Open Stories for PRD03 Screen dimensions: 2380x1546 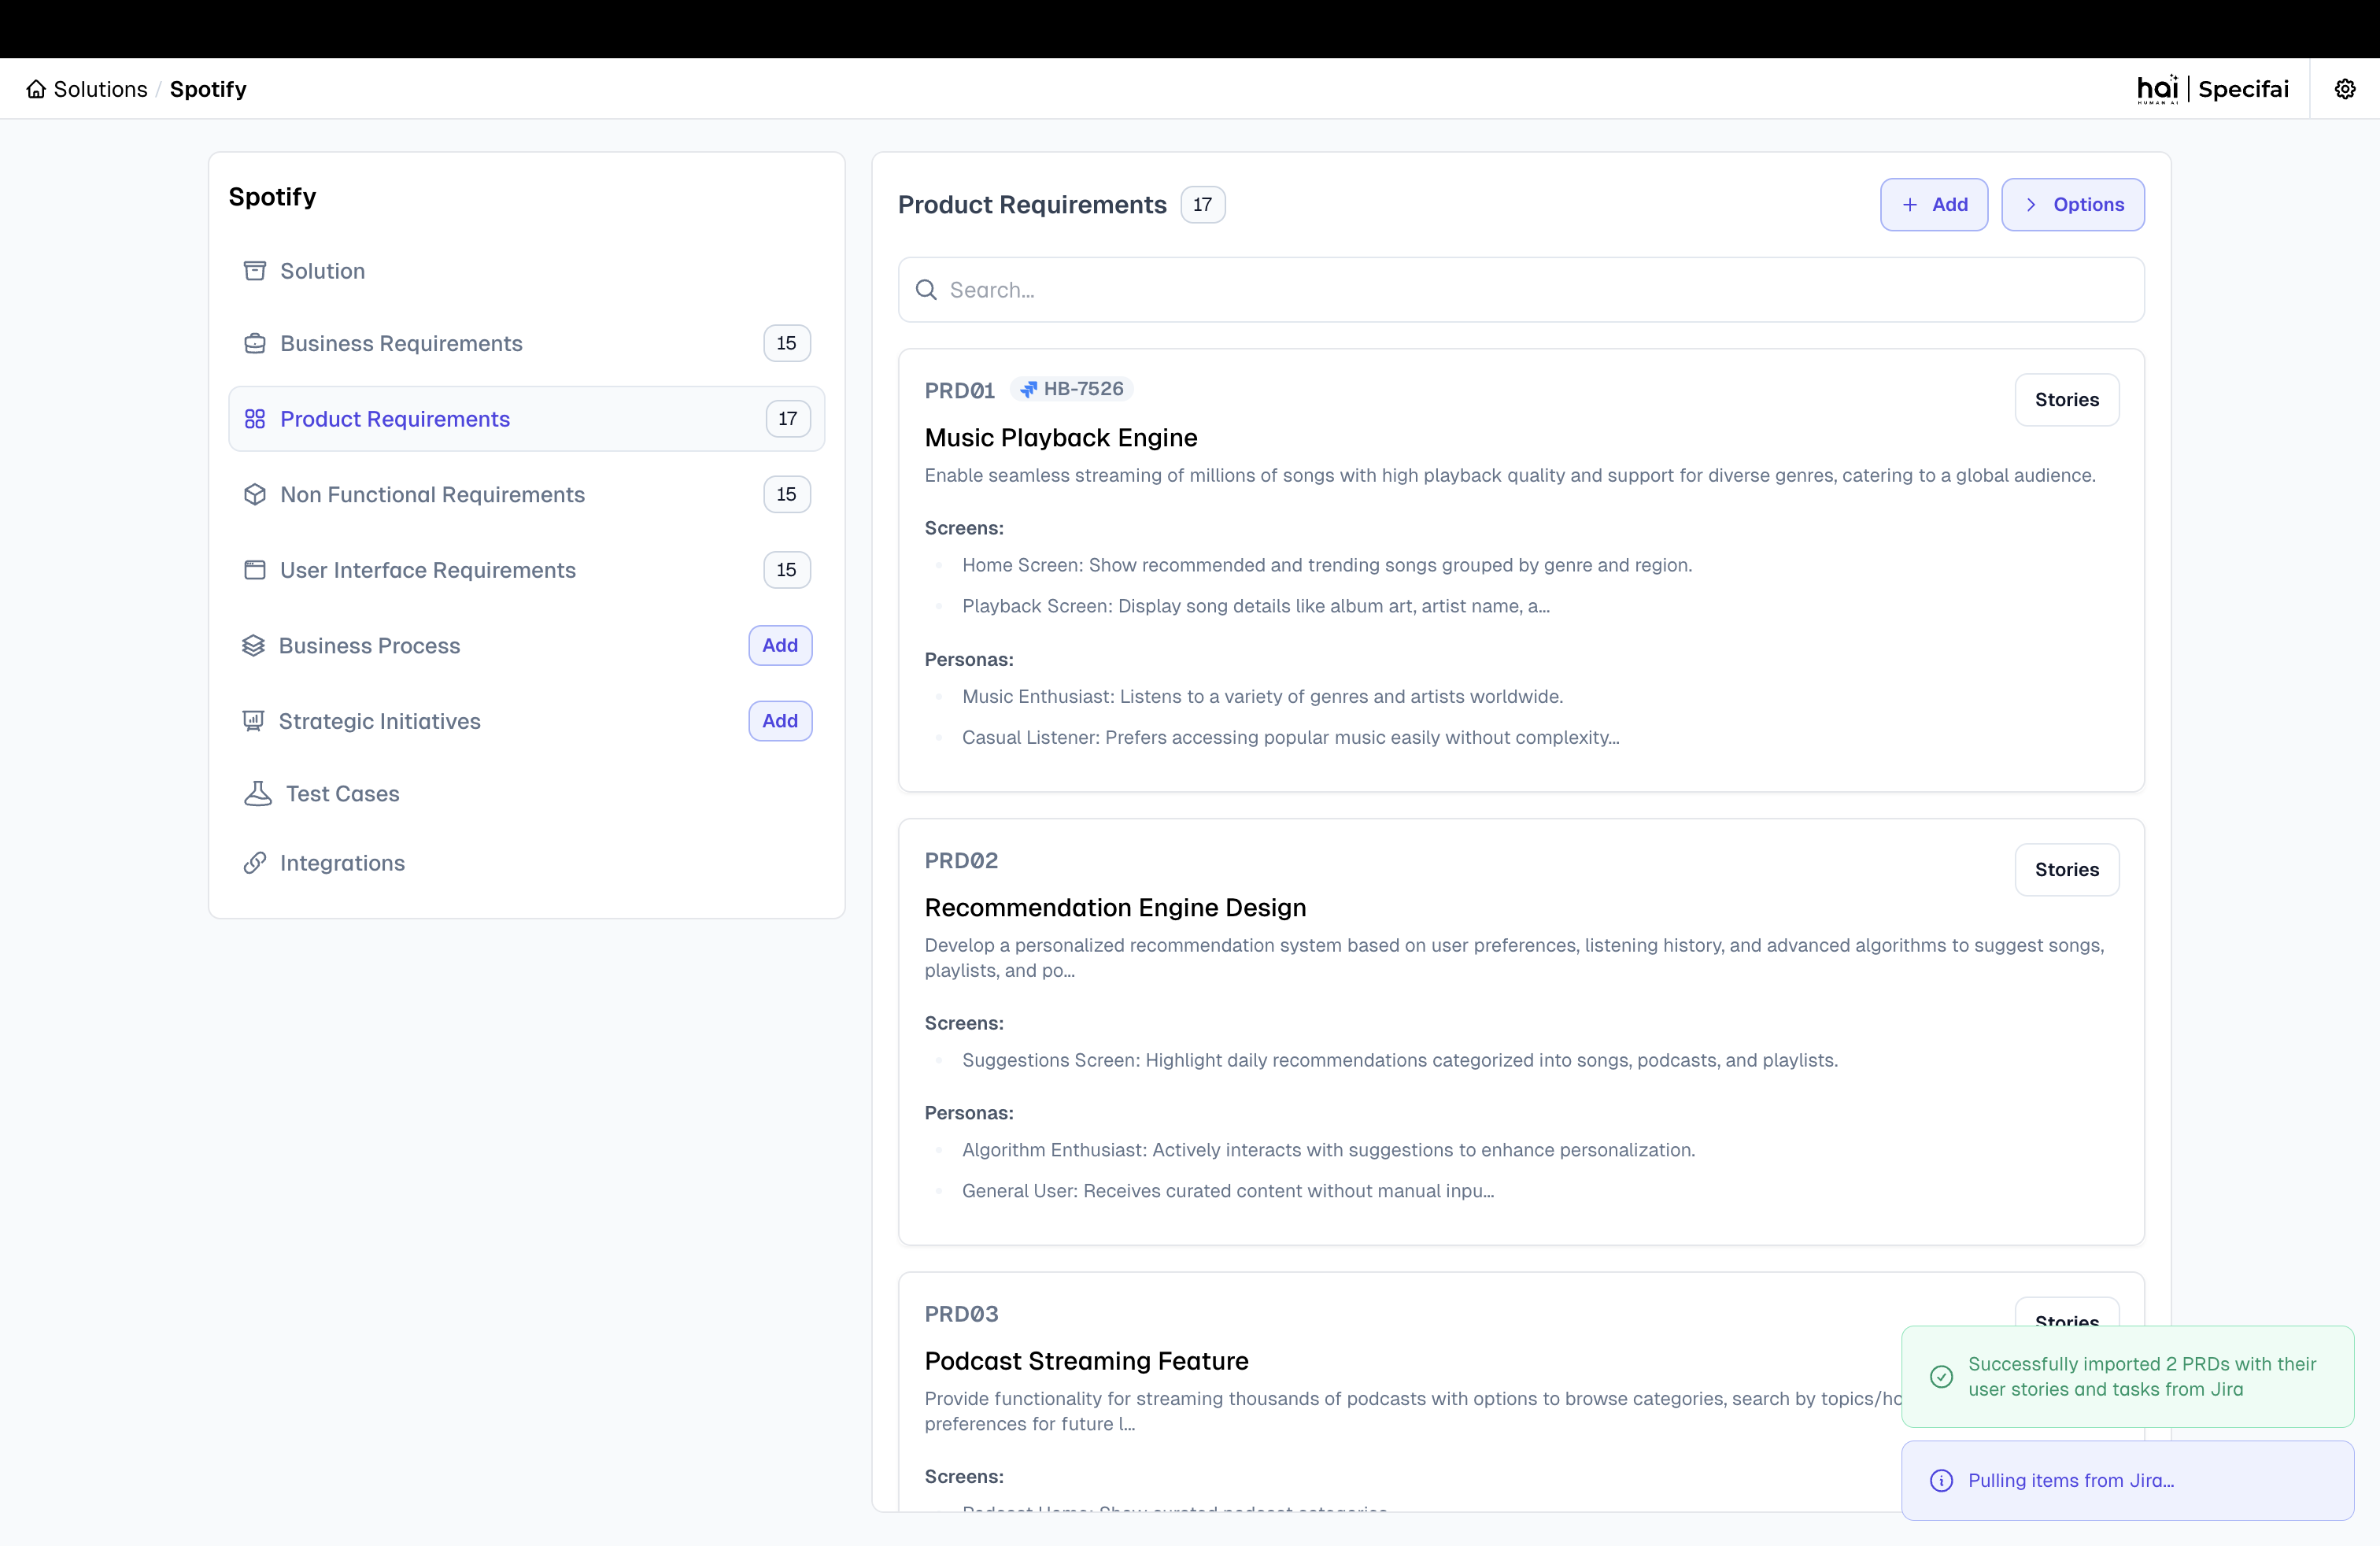click(2067, 1314)
